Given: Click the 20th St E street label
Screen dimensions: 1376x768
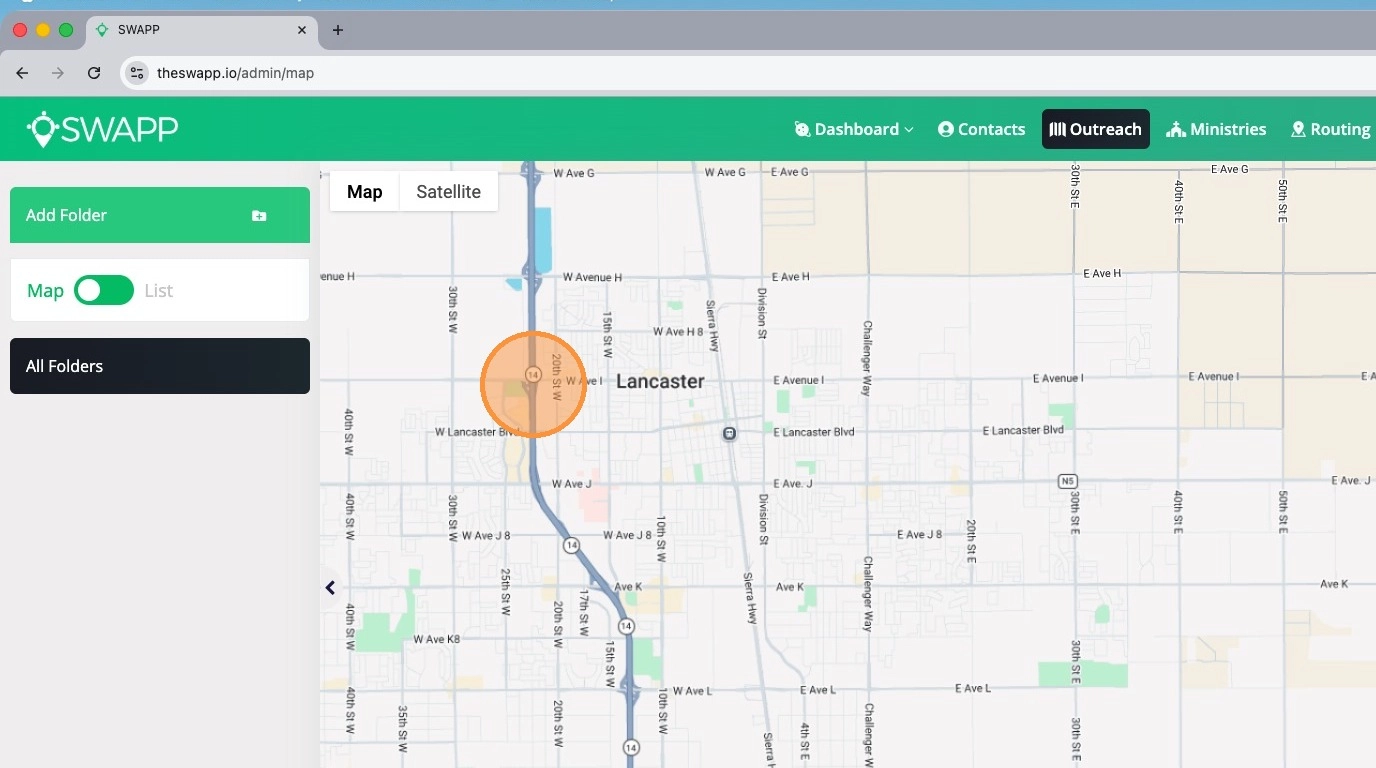Looking at the screenshot, I should pyautogui.click(x=971, y=543).
